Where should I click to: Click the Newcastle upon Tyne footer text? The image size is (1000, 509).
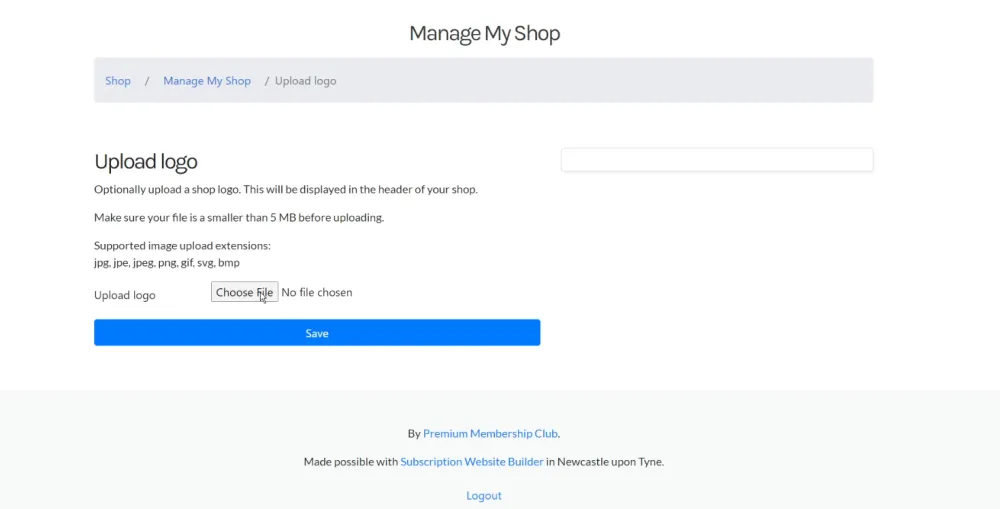(605, 462)
